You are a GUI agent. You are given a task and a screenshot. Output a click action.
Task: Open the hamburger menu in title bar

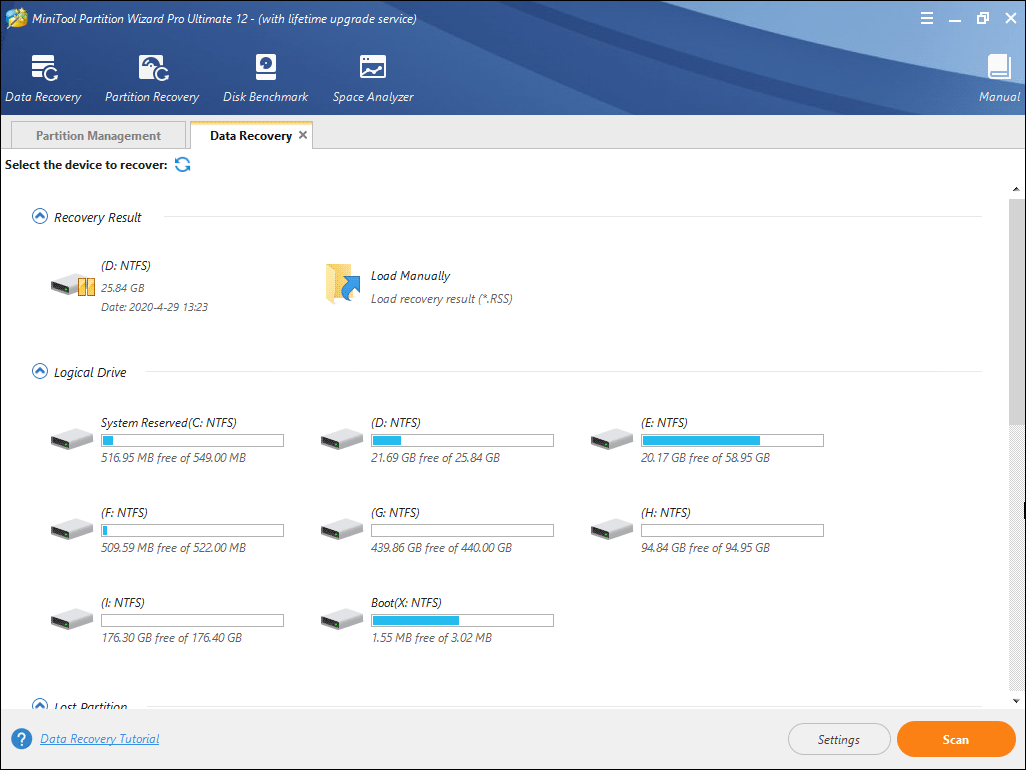click(x=927, y=18)
